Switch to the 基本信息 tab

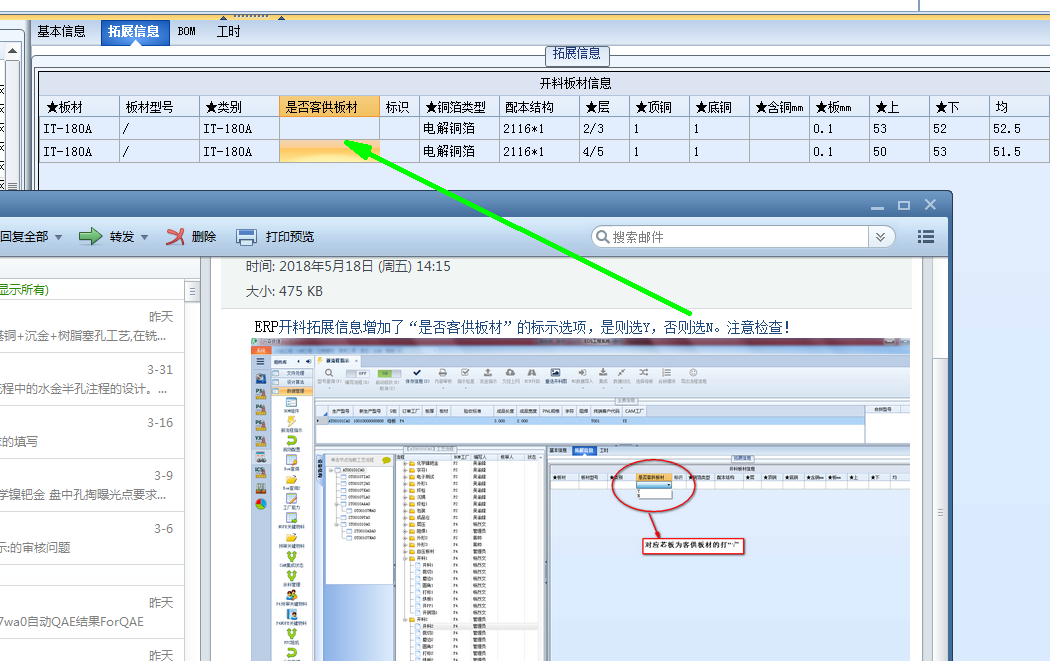pyautogui.click(x=61, y=31)
